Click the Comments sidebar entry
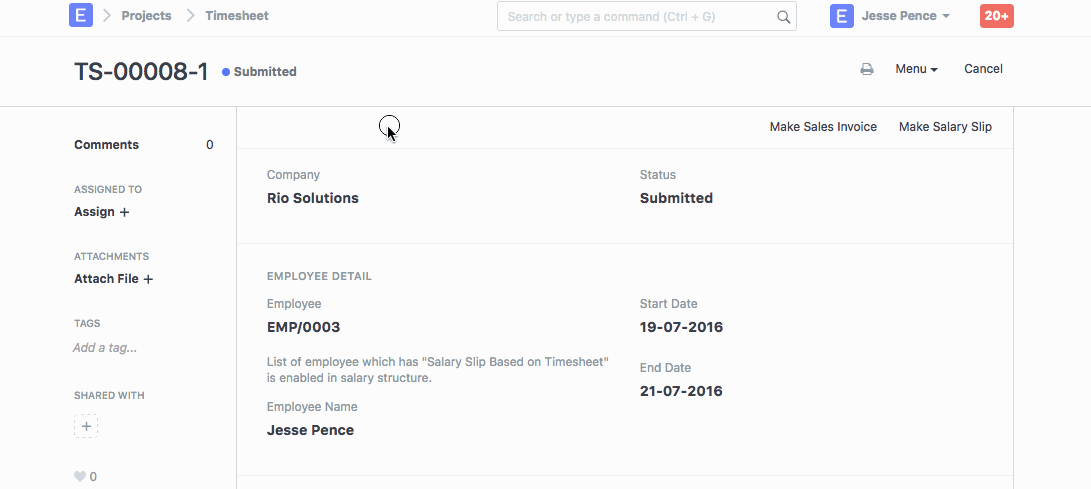 tap(107, 145)
